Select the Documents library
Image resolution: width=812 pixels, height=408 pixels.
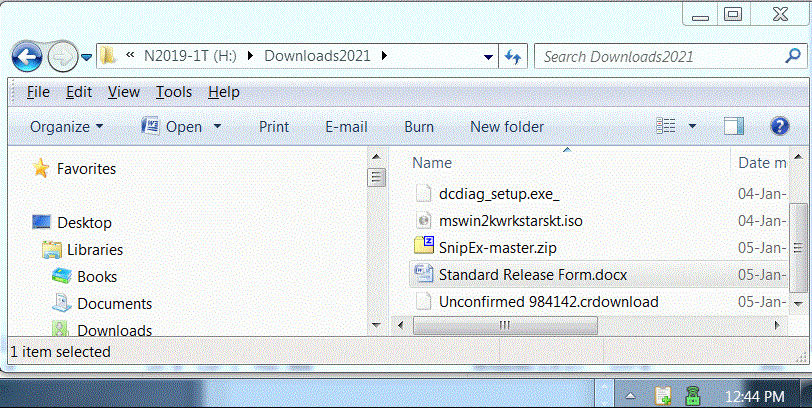[x=114, y=303]
